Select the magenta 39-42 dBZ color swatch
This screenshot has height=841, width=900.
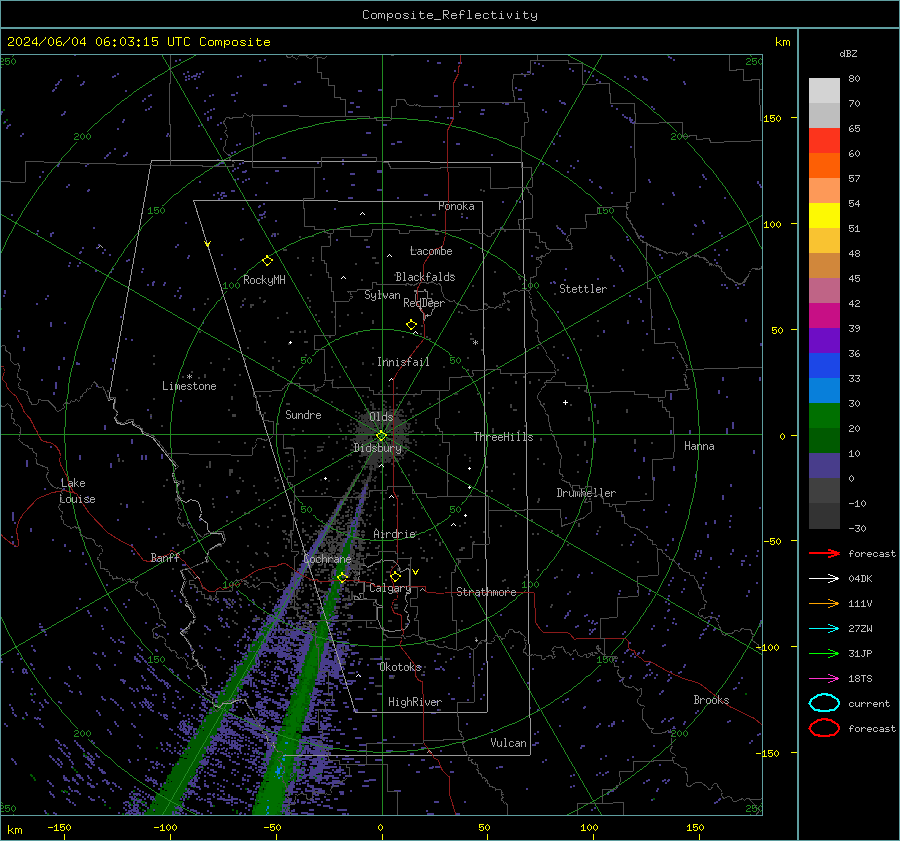pos(824,316)
